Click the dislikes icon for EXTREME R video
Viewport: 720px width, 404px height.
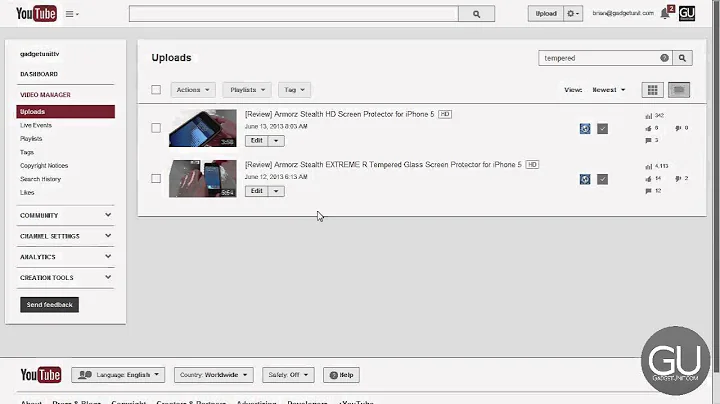[678, 179]
